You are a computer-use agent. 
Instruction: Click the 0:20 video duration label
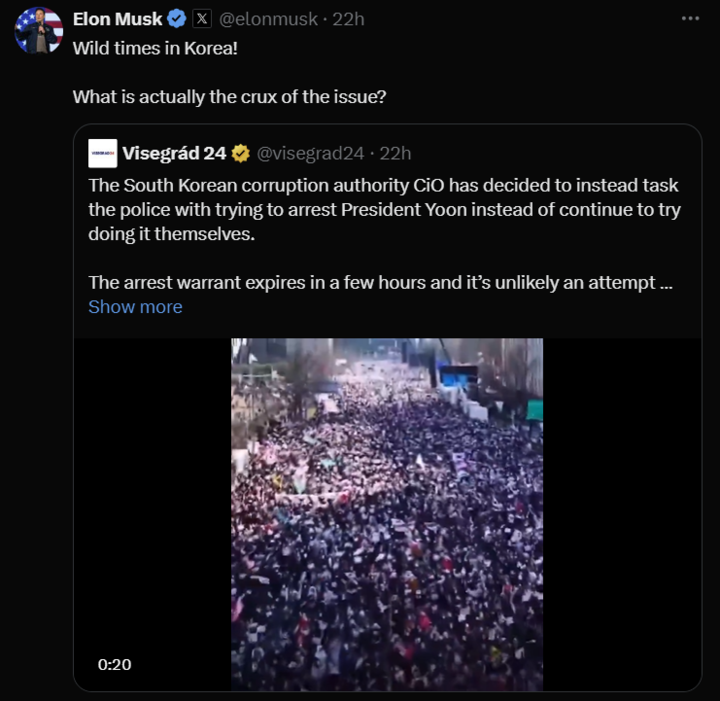(x=114, y=664)
